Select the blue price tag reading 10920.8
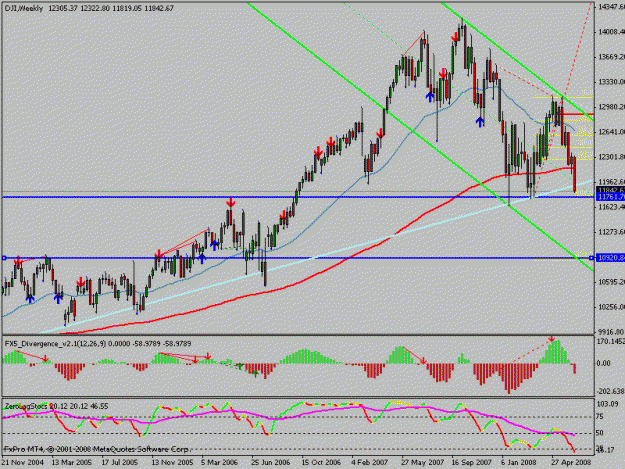The height and width of the screenshot is (469, 625). pos(610,258)
